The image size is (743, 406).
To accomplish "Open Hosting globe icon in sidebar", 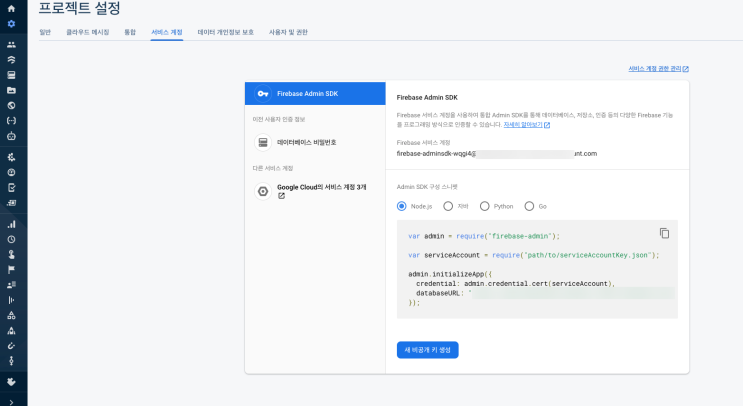I will (x=11, y=105).
